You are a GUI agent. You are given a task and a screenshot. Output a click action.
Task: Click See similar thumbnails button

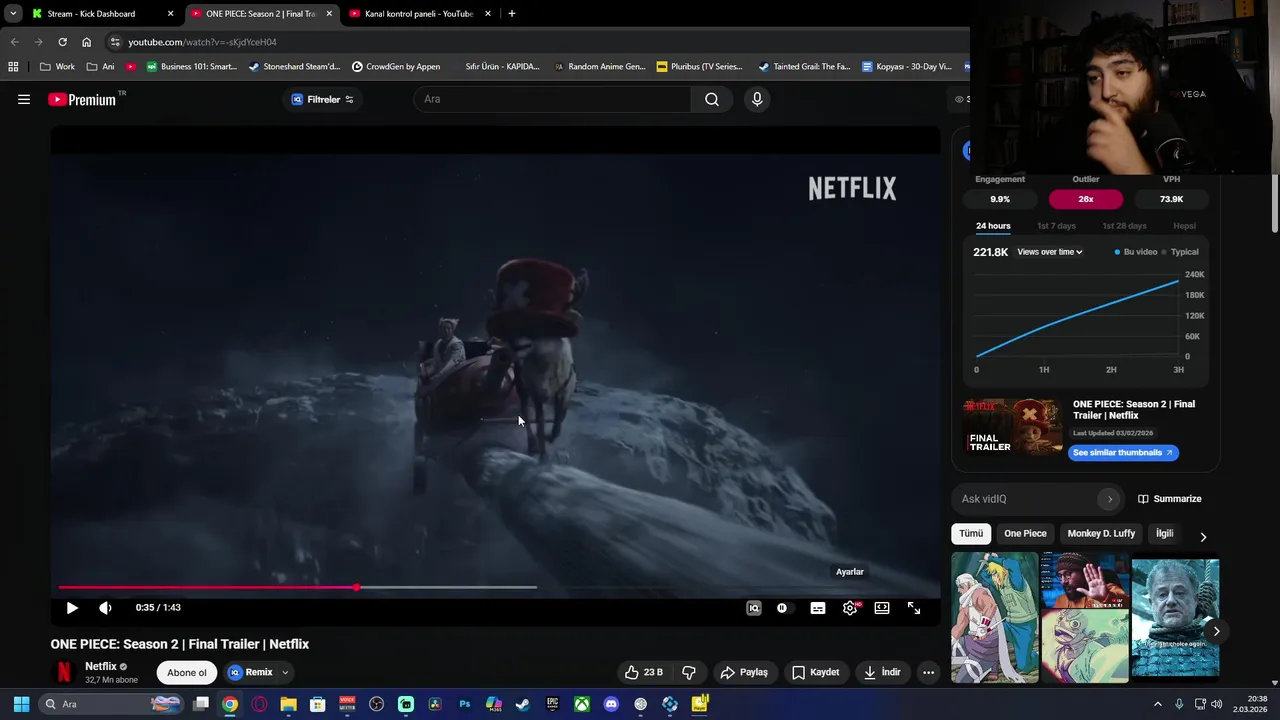1123,453
